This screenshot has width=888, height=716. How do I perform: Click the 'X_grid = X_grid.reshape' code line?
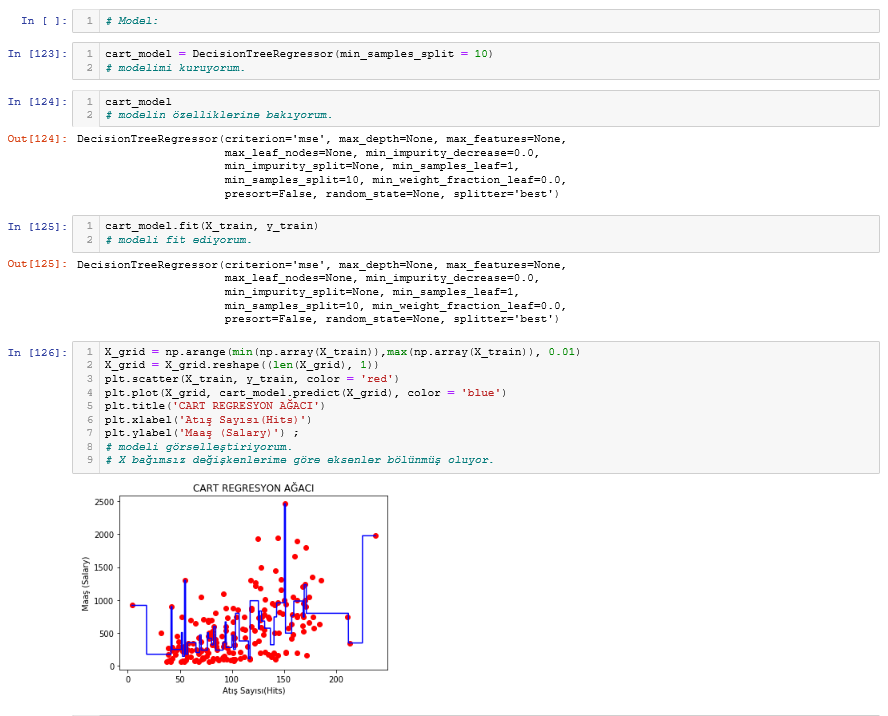pyautogui.click(x=242, y=365)
